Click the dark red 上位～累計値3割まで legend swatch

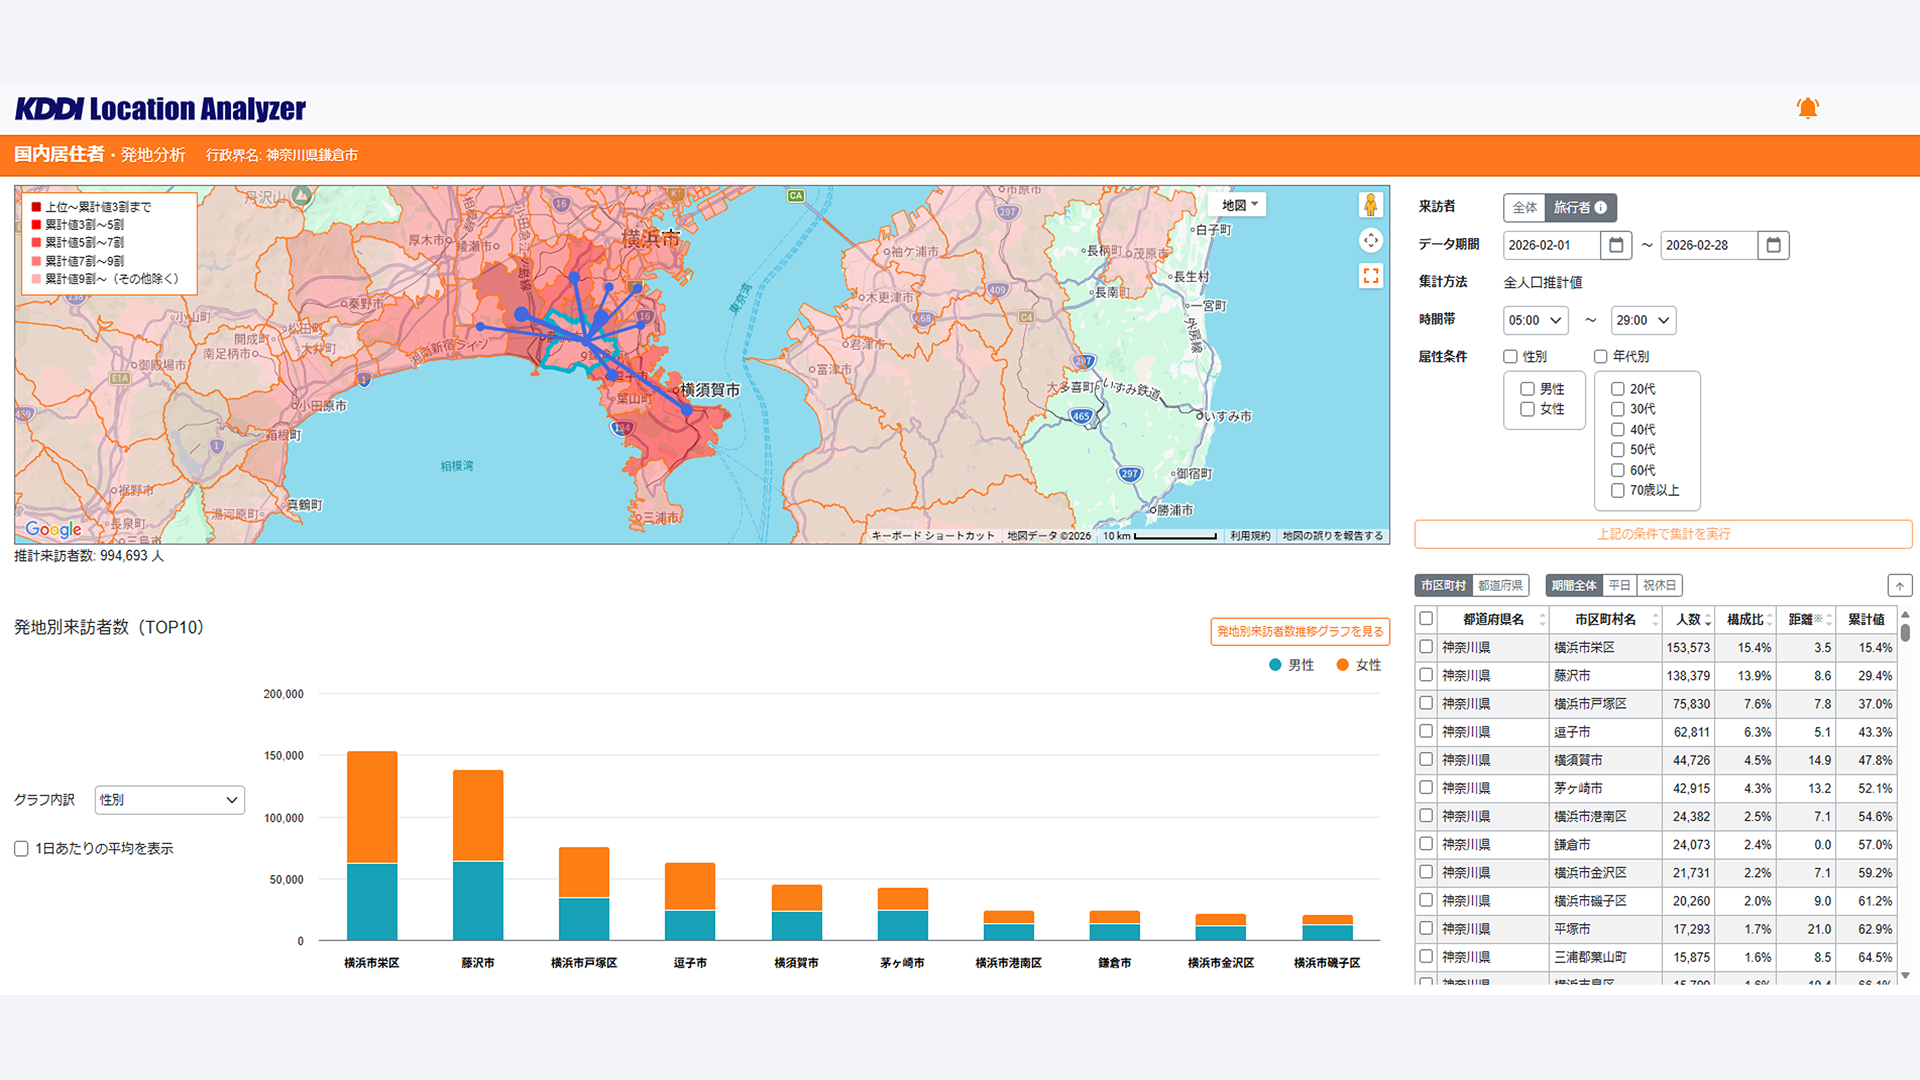(x=36, y=207)
